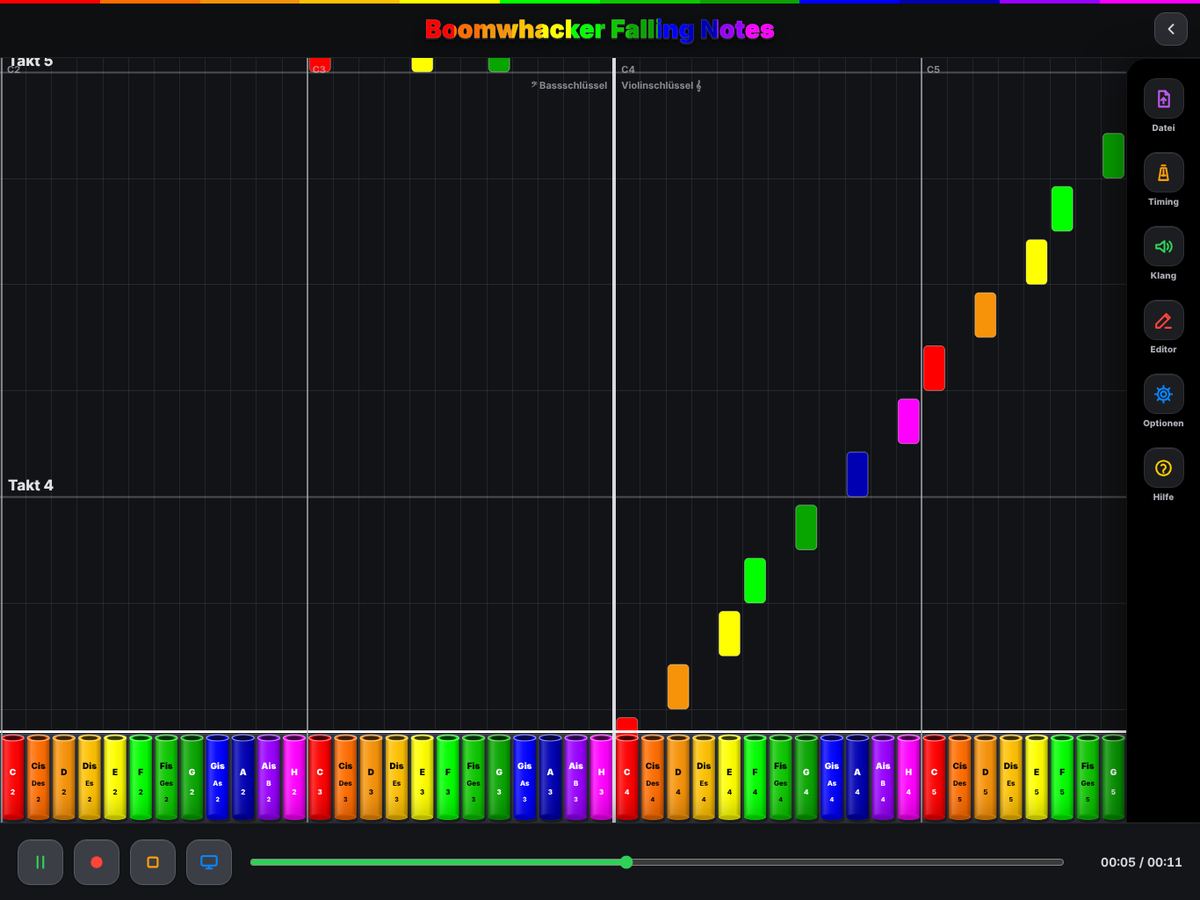Click the green playback progress slider handle
Screen dimensions: 1200x900
(x=626, y=862)
